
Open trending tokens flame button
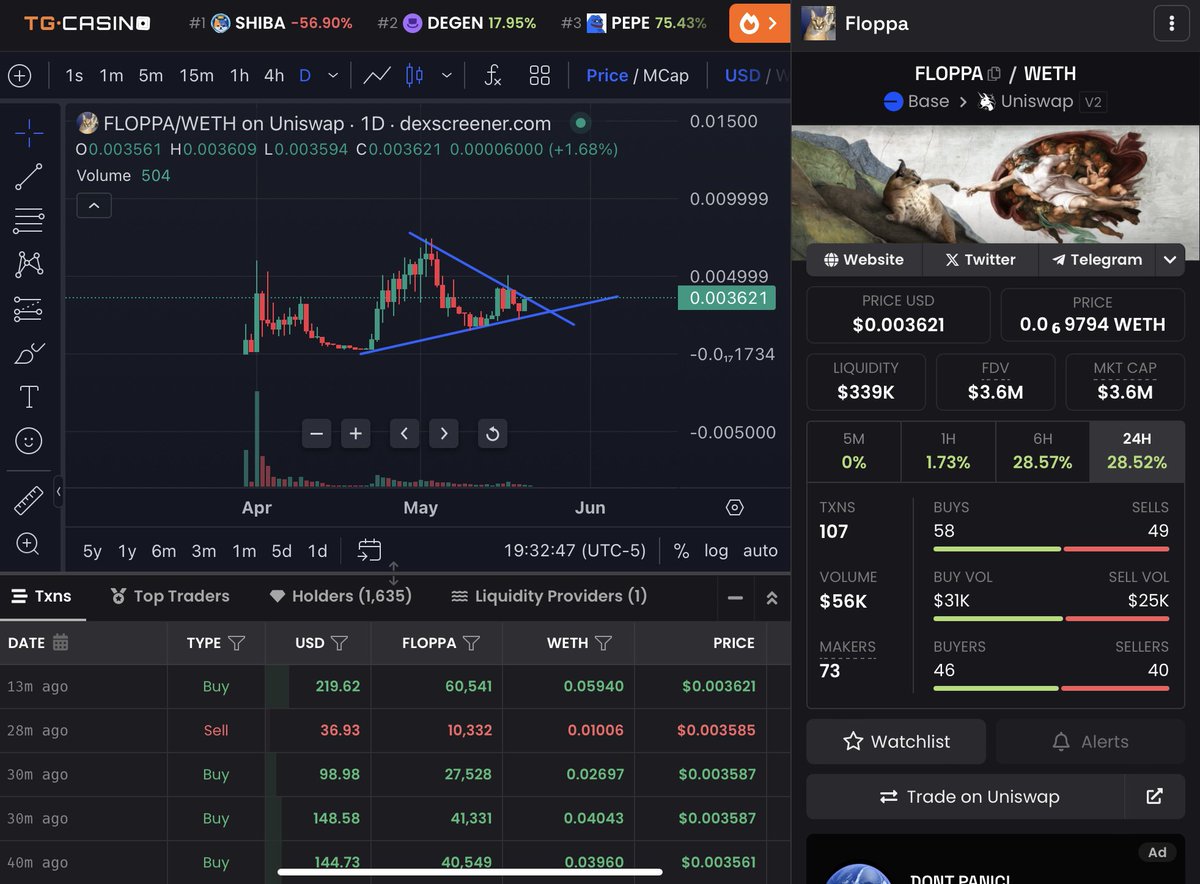coord(760,23)
